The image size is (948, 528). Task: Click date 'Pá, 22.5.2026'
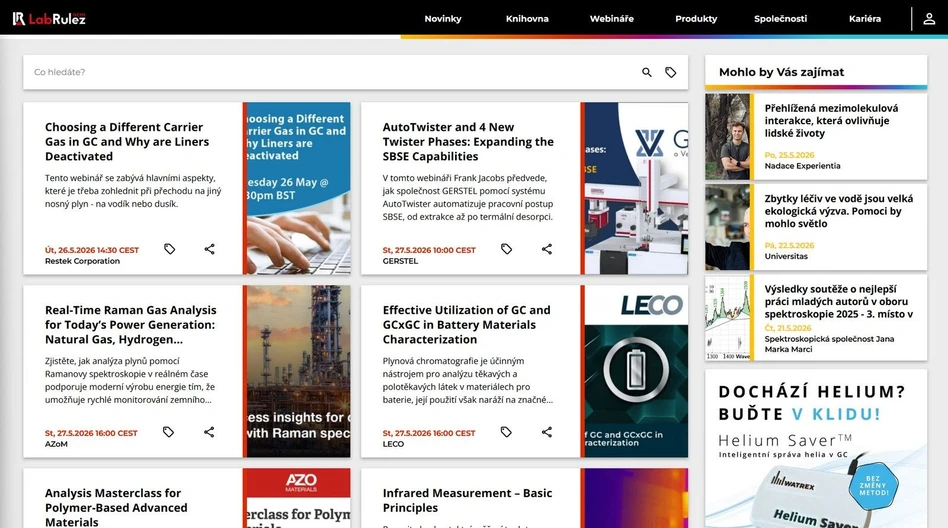coord(790,246)
